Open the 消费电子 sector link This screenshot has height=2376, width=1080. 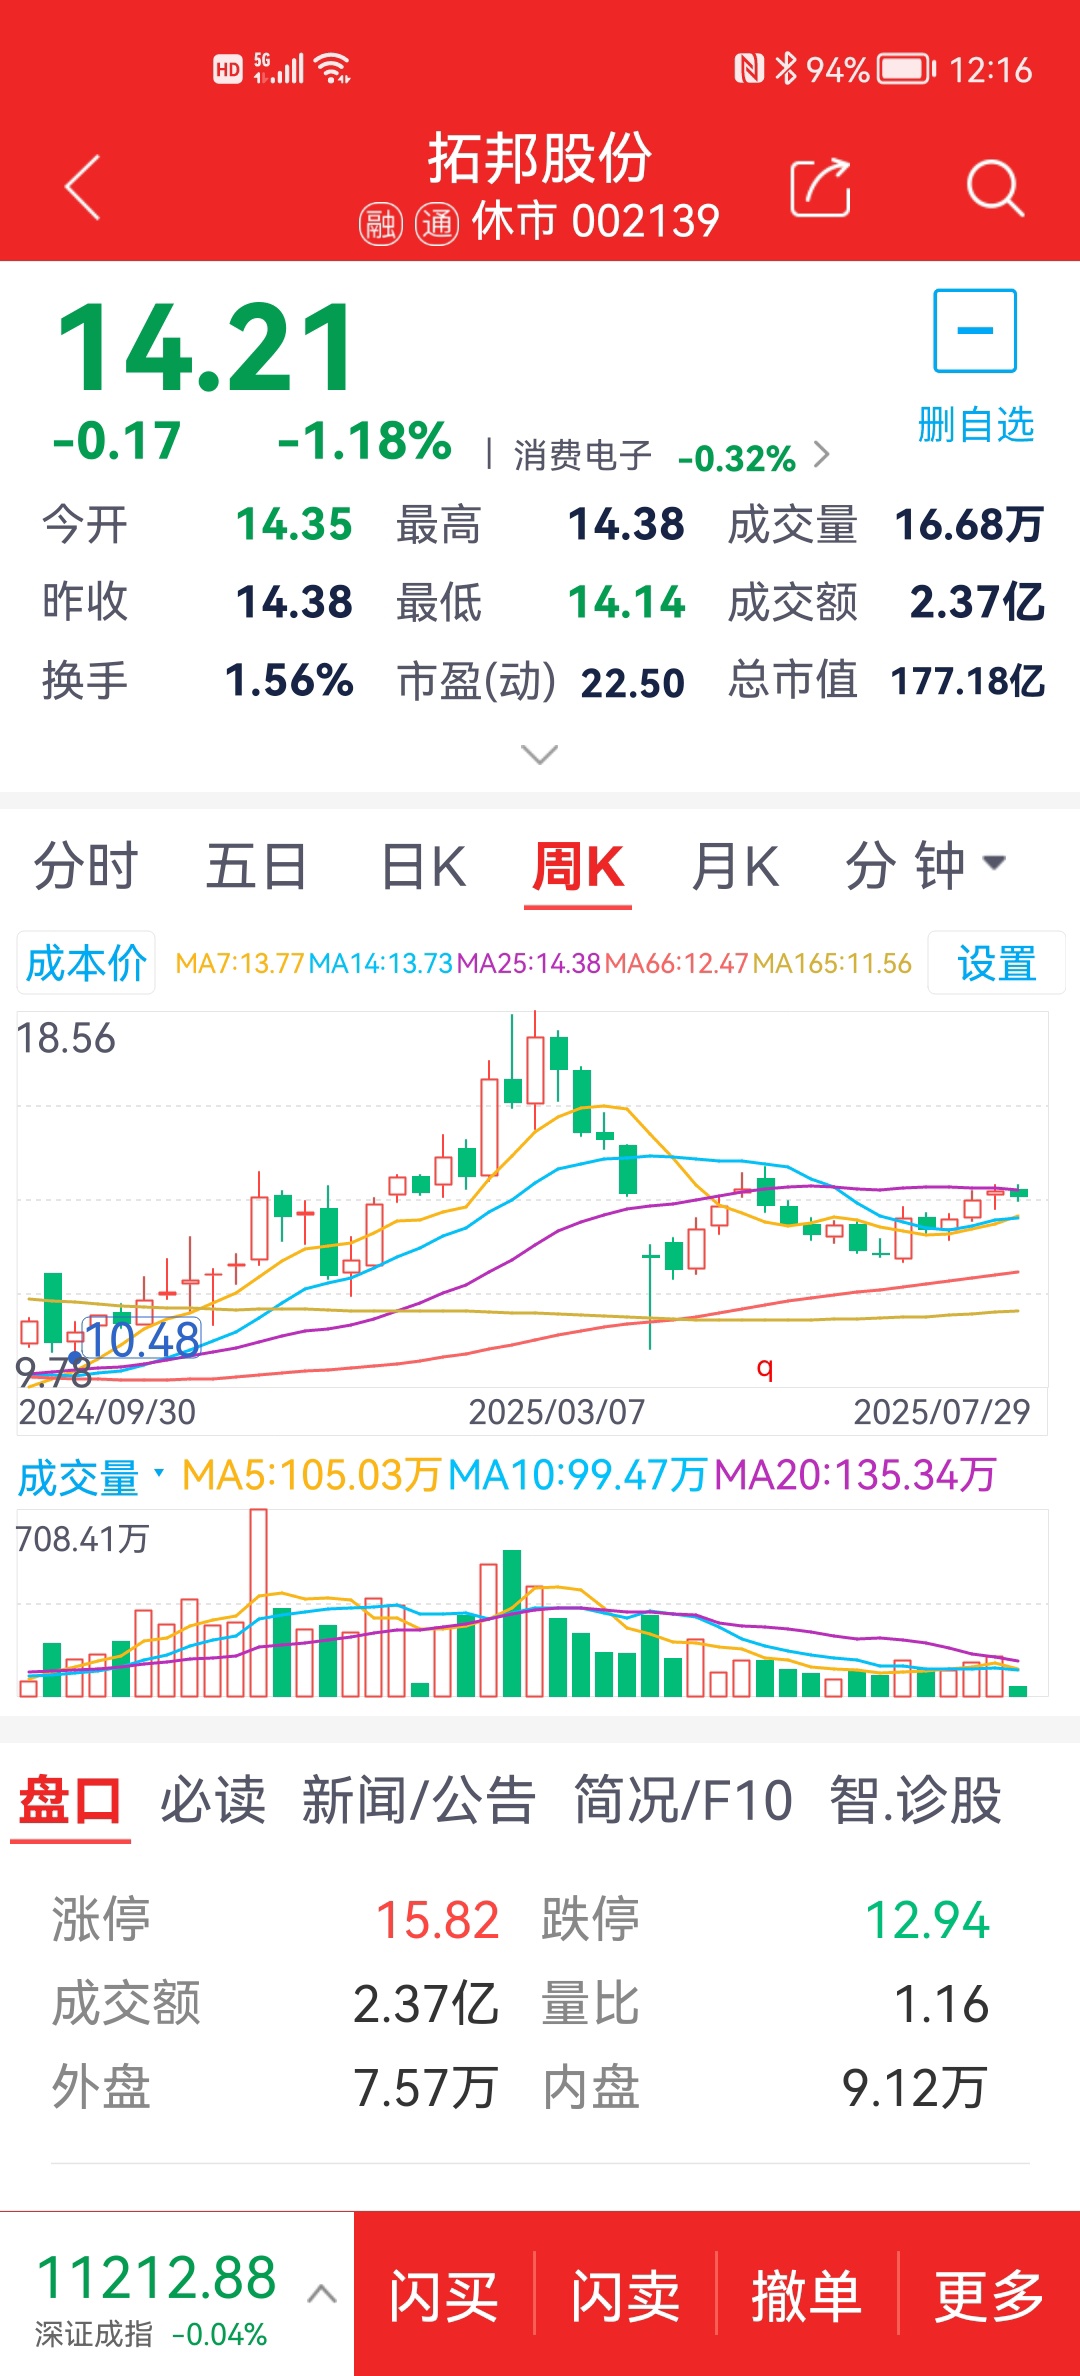[583, 456]
